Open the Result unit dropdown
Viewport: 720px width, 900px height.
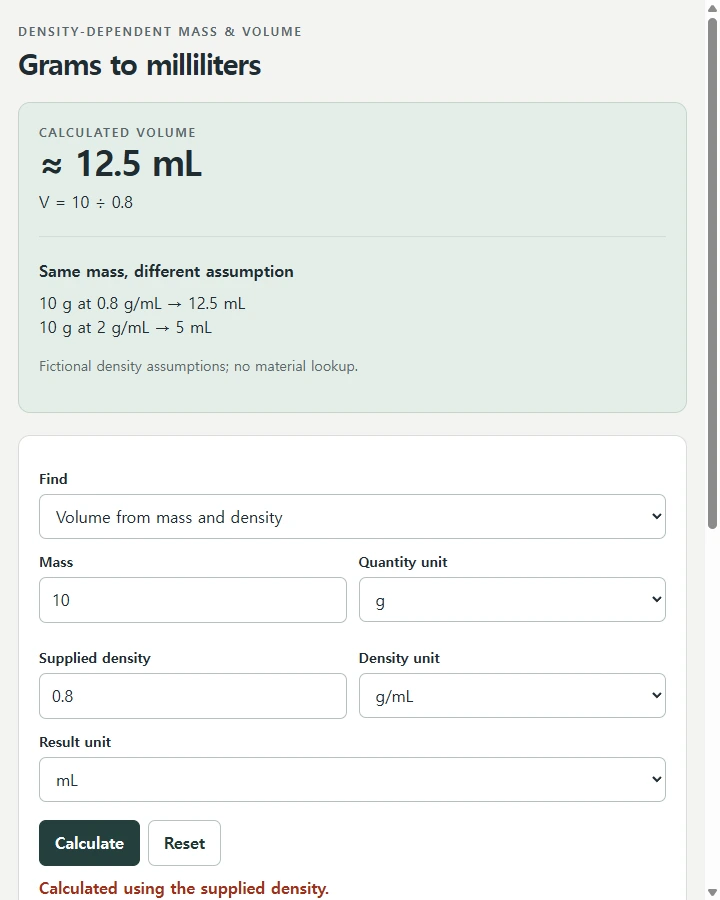click(352, 779)
